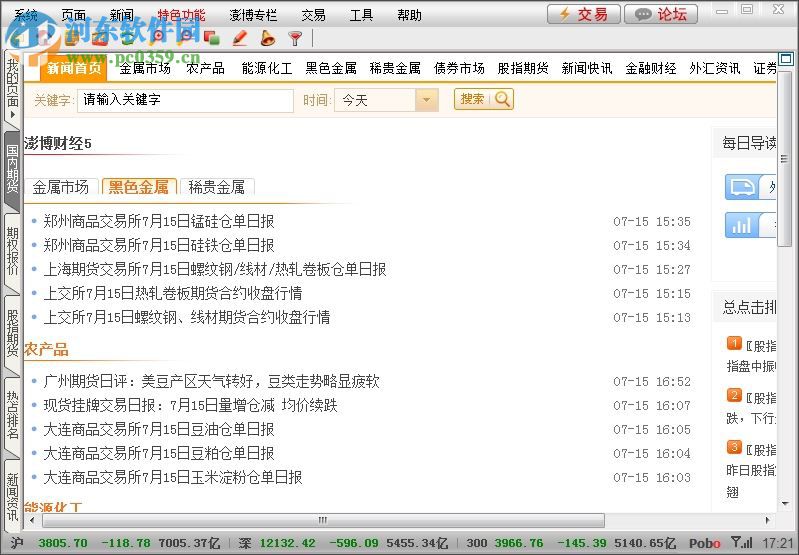Click the vertical scrollbar down arrow
Screen dimensions: 799x555
[x=785, y=504]
